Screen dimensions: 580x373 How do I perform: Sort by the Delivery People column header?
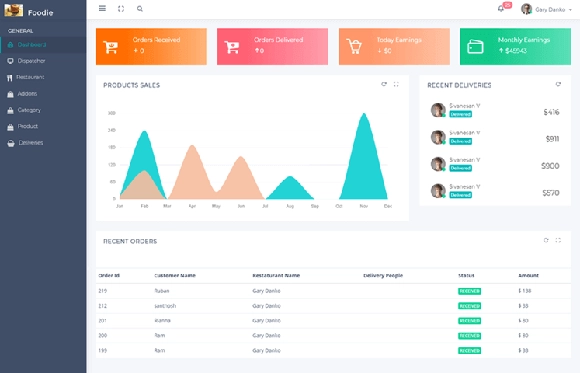click(383, 275)
